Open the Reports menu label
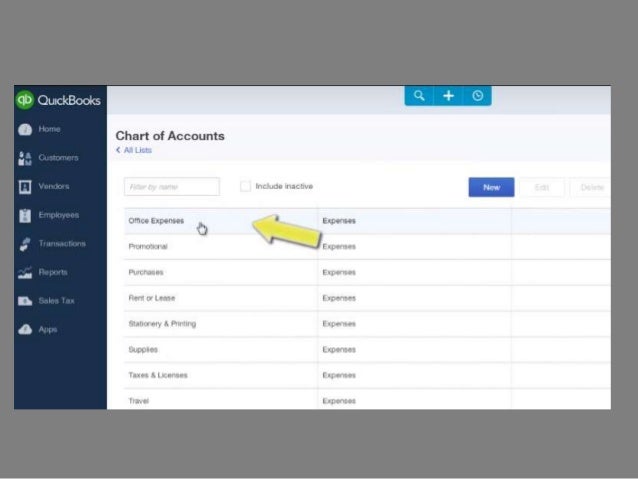Image resolution: width=638 pixels, height=479 pixels. (53, 272)
